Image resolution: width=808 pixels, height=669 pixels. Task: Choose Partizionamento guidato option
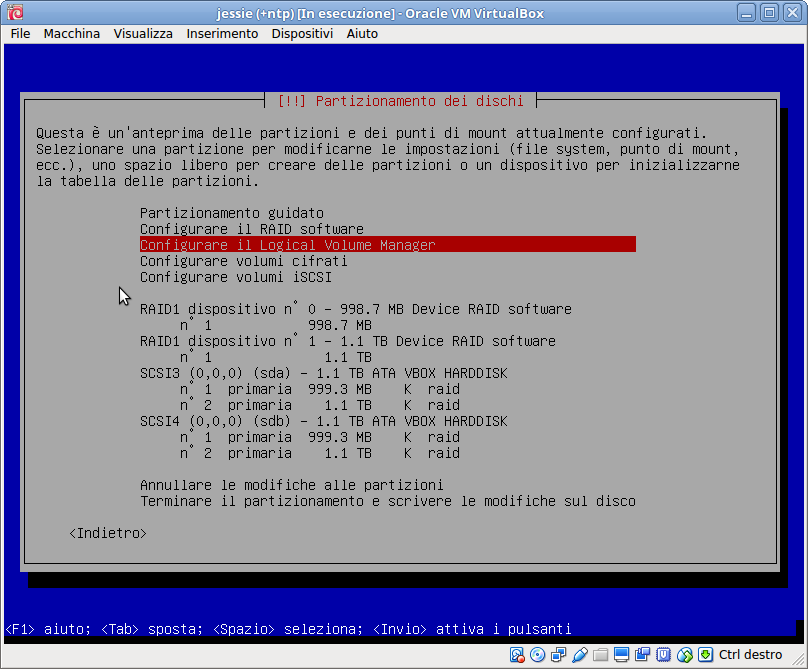[232, 213]
